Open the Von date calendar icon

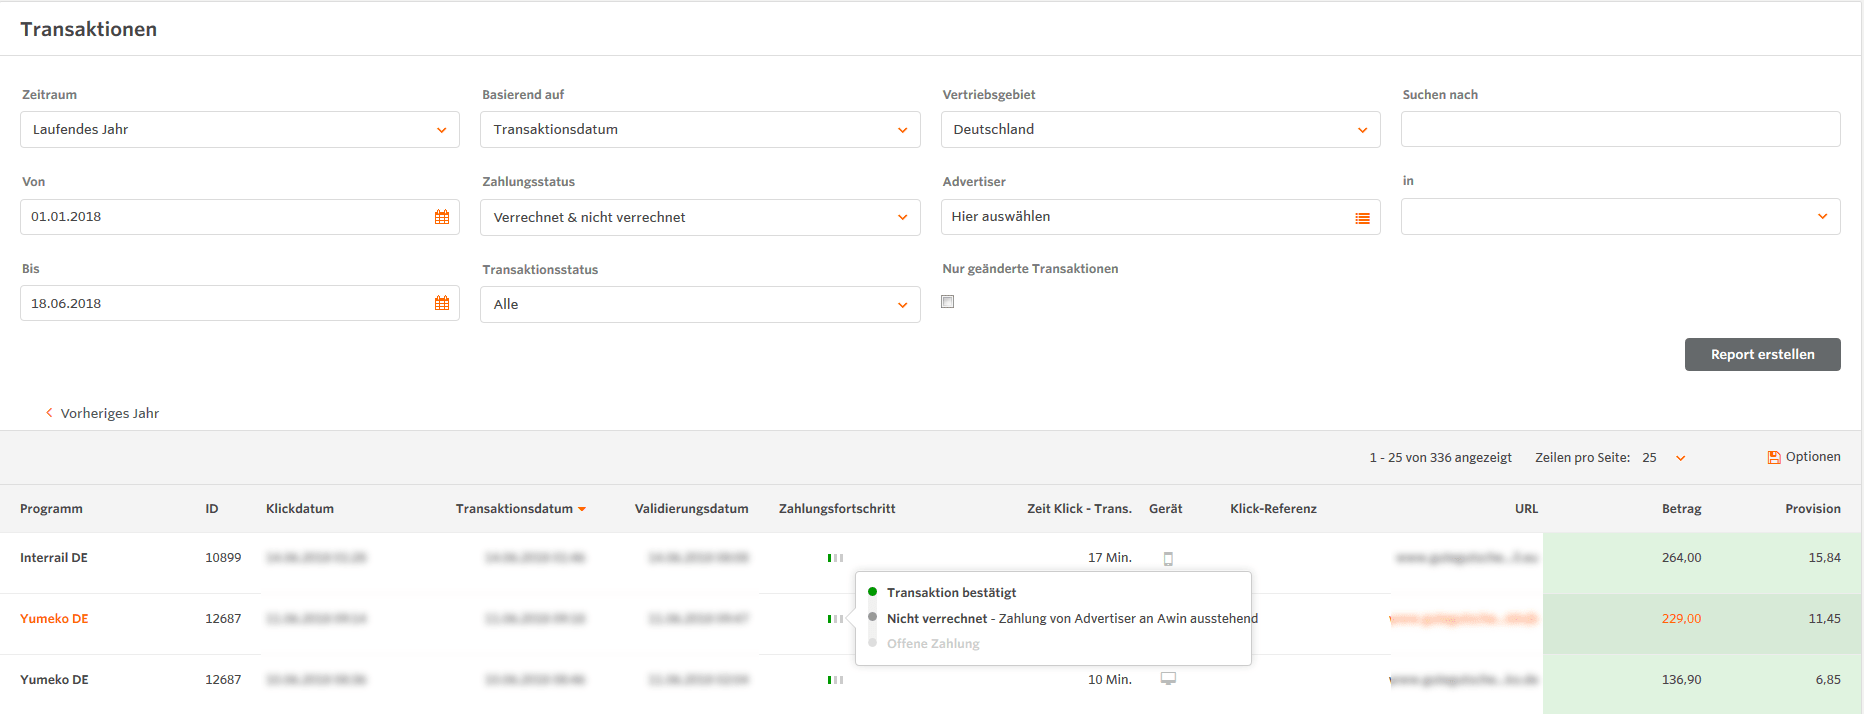(x=441, y=217)
